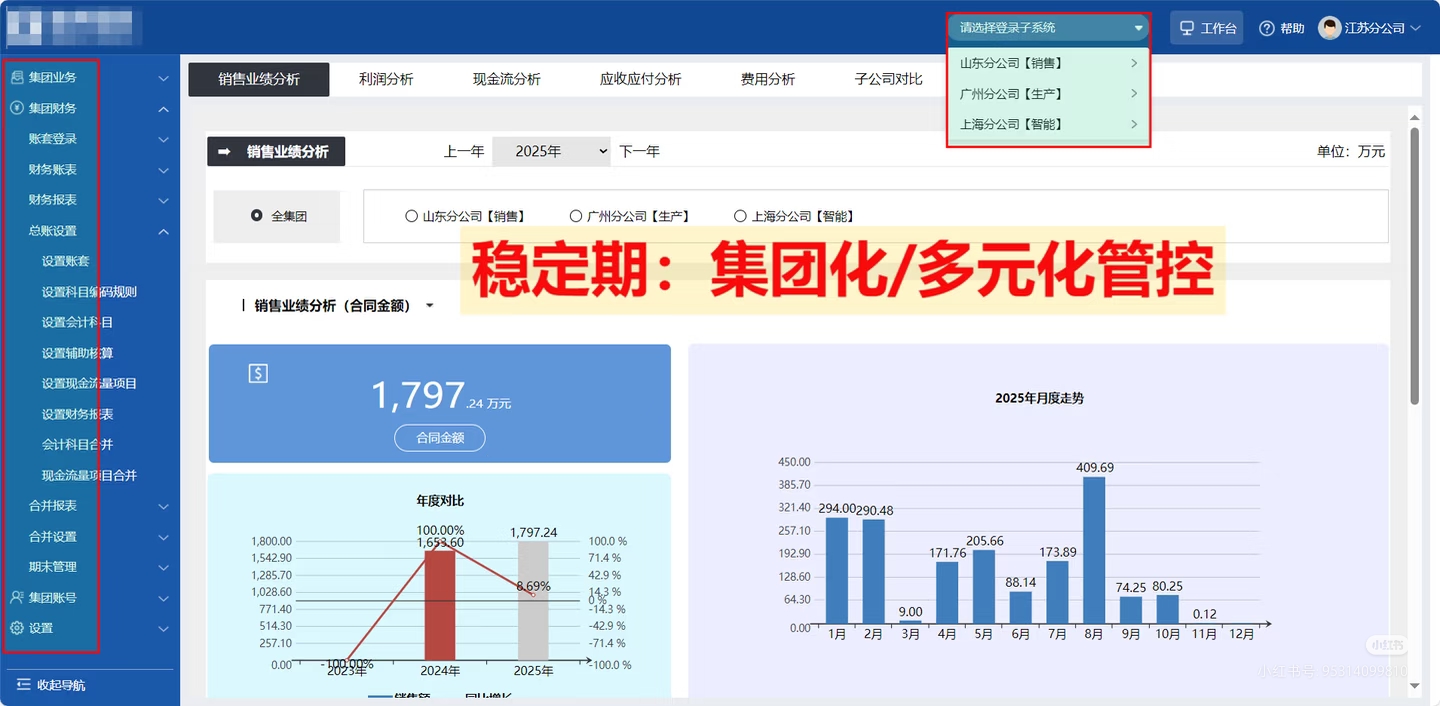
Task: Open 设置辅助核算 menu item
Action: coord(77,353)
